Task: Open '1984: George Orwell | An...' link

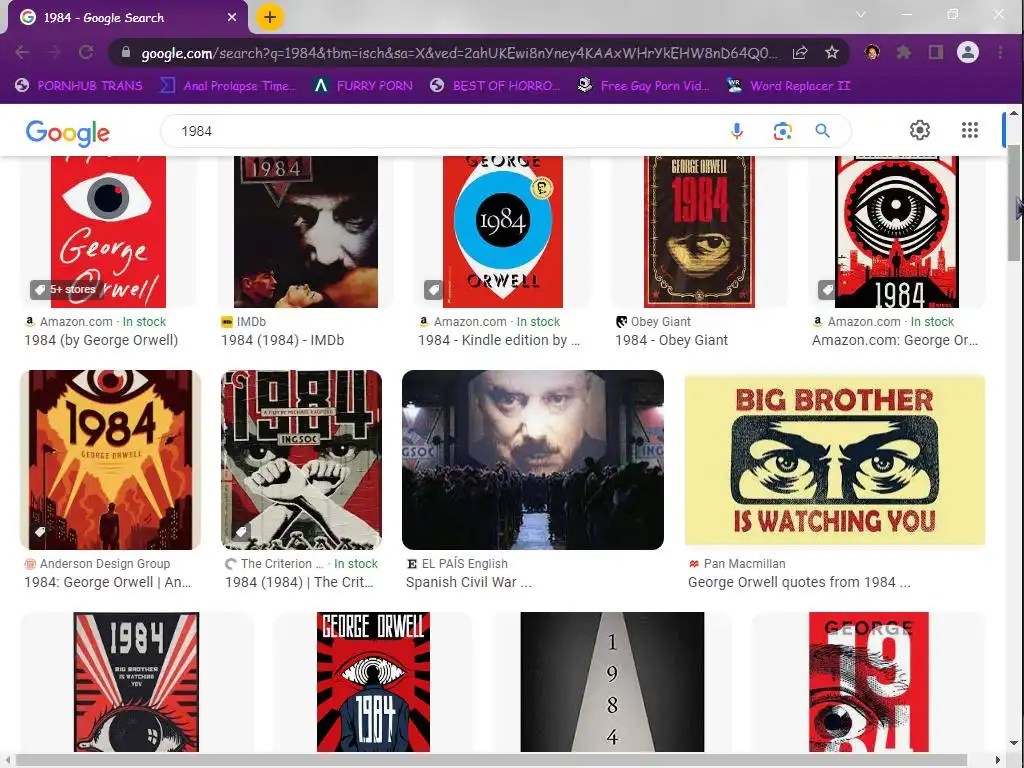Action: [108, 582]
